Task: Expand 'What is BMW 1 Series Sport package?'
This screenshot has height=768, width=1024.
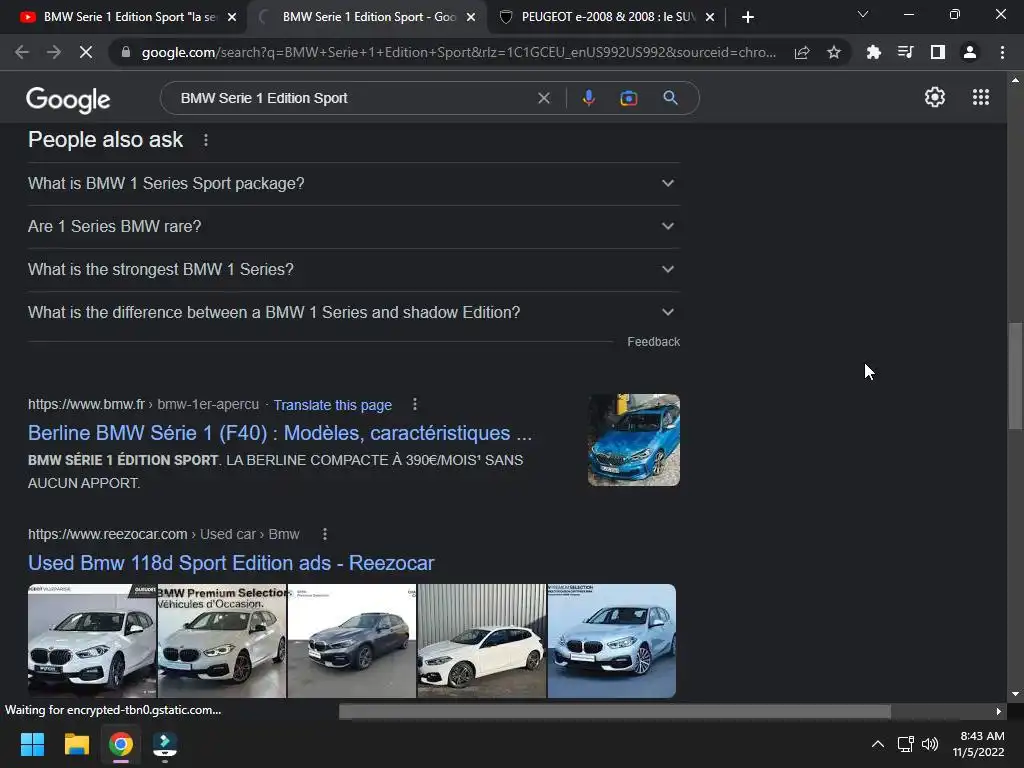Action: coord(353,184)
